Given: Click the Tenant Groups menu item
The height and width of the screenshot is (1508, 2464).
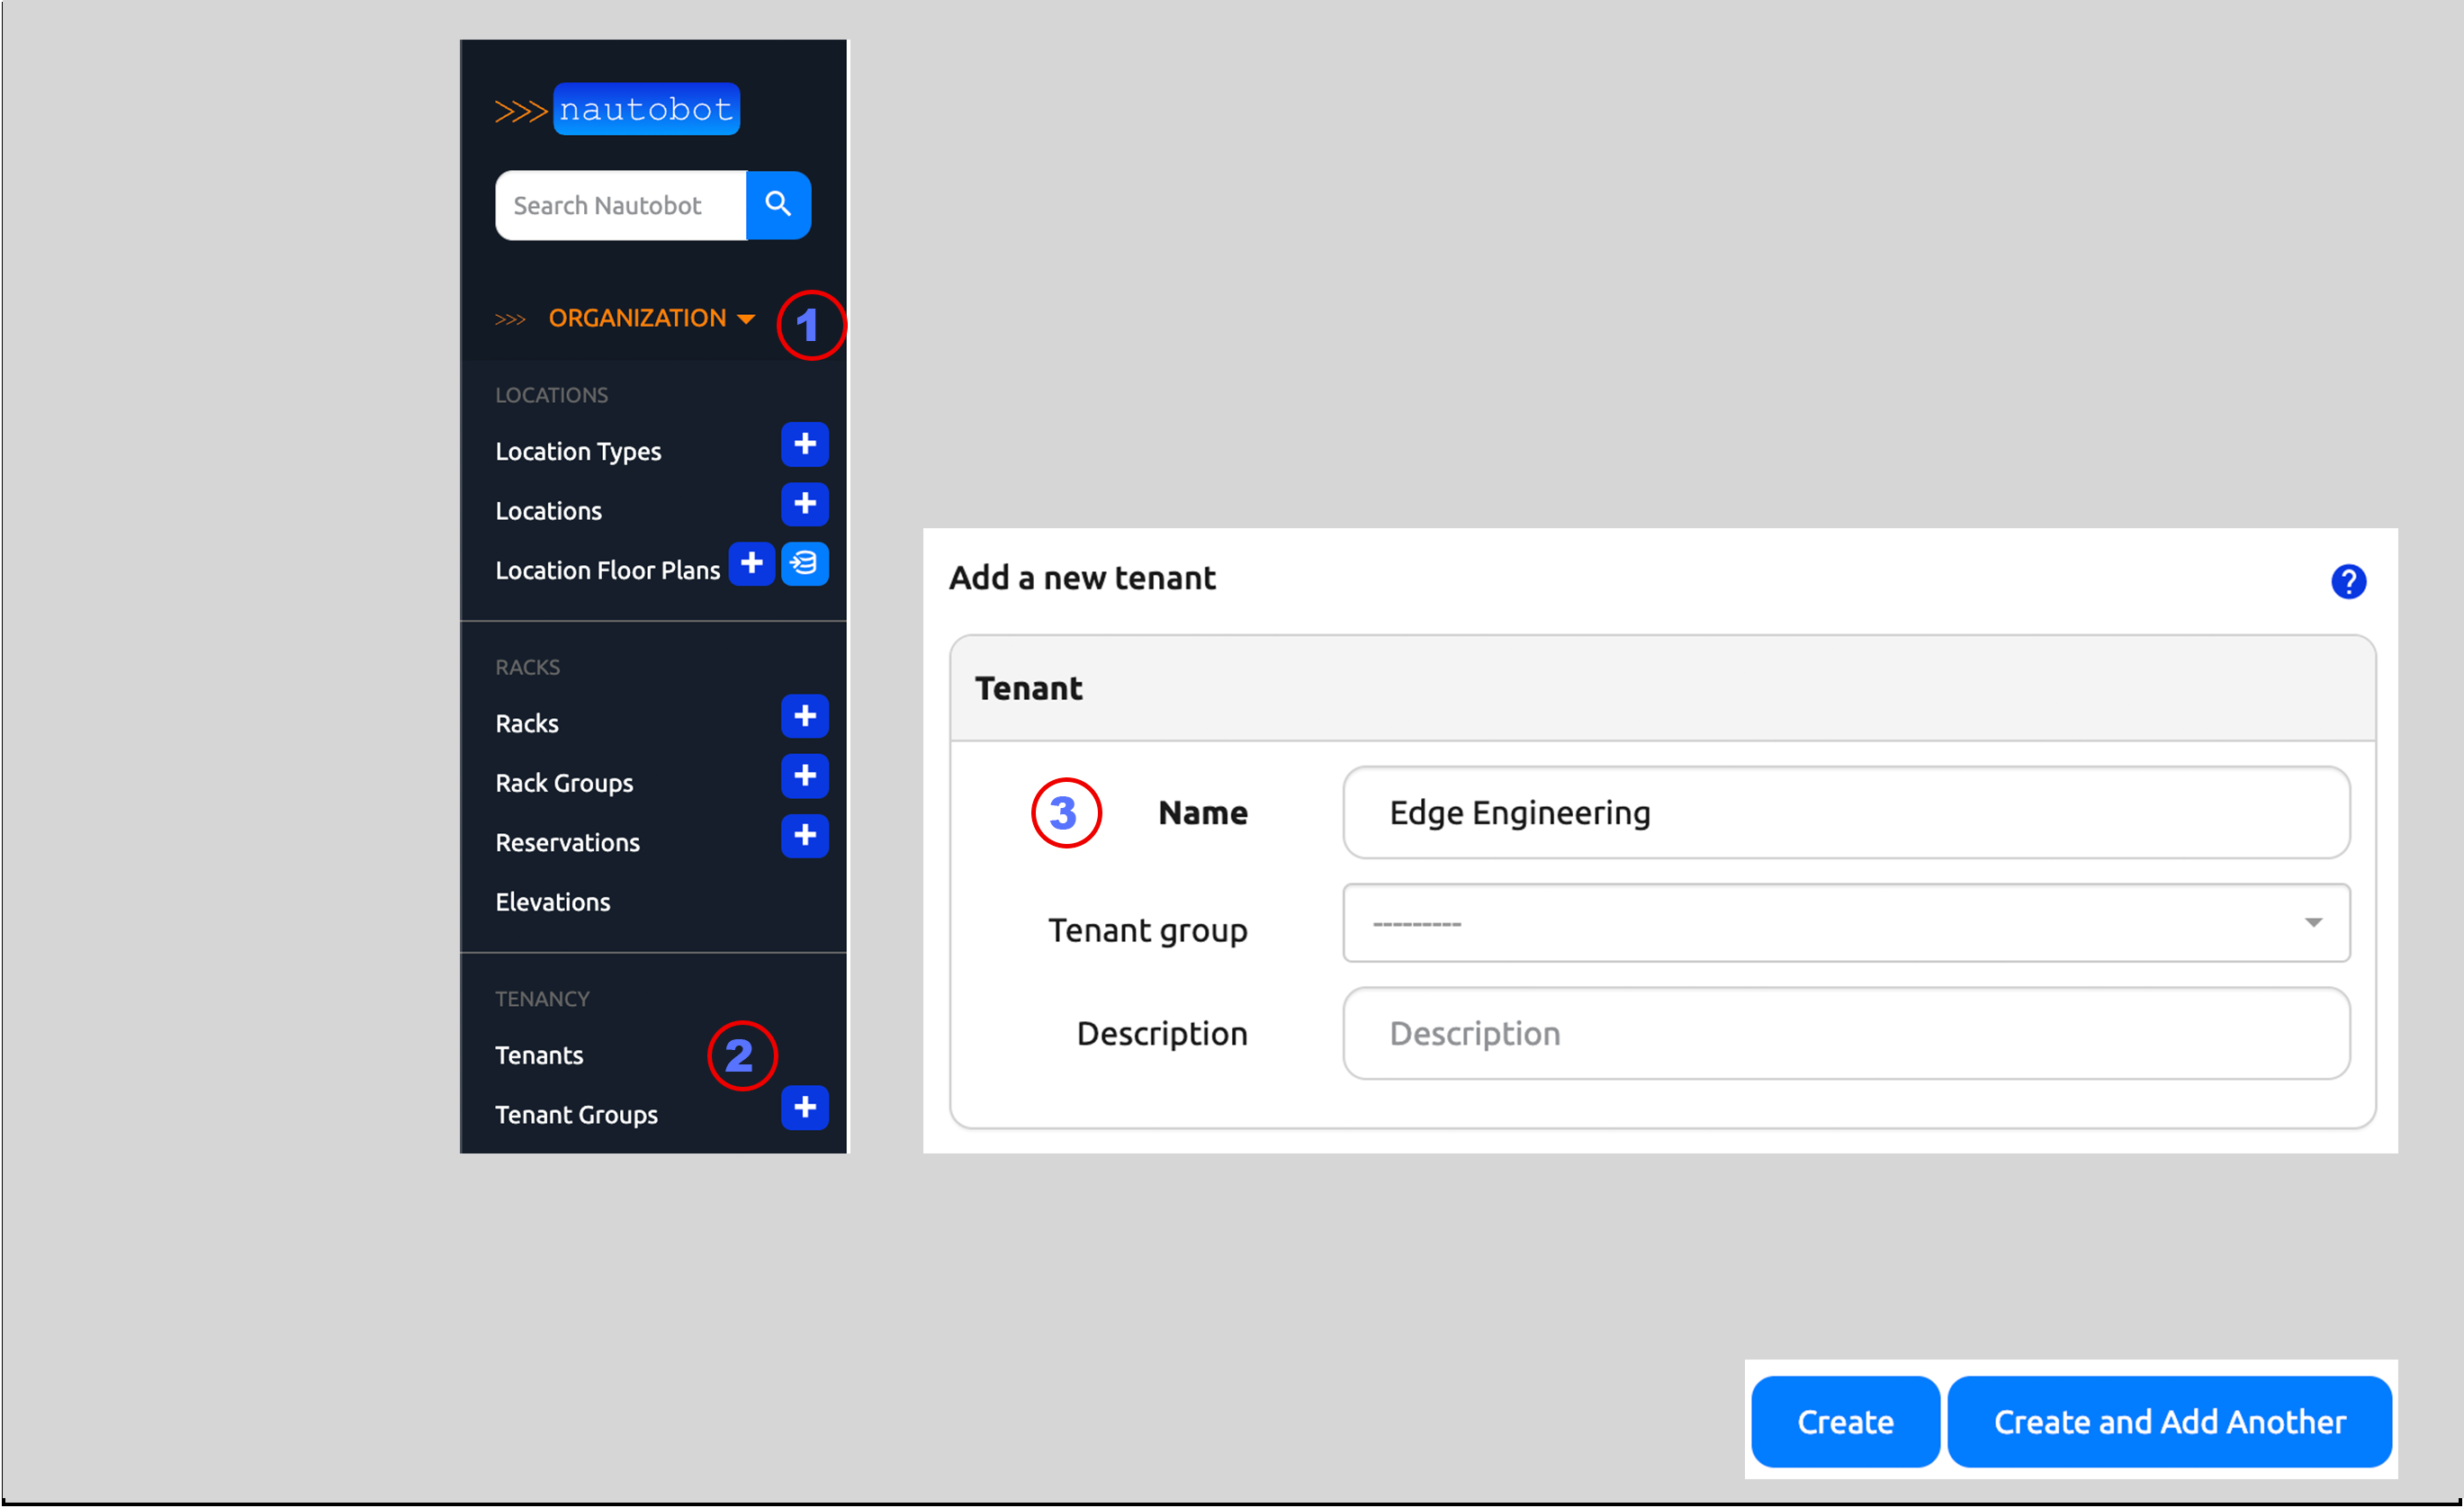Looking at the screenshot, I should [x=579, y=1114].
